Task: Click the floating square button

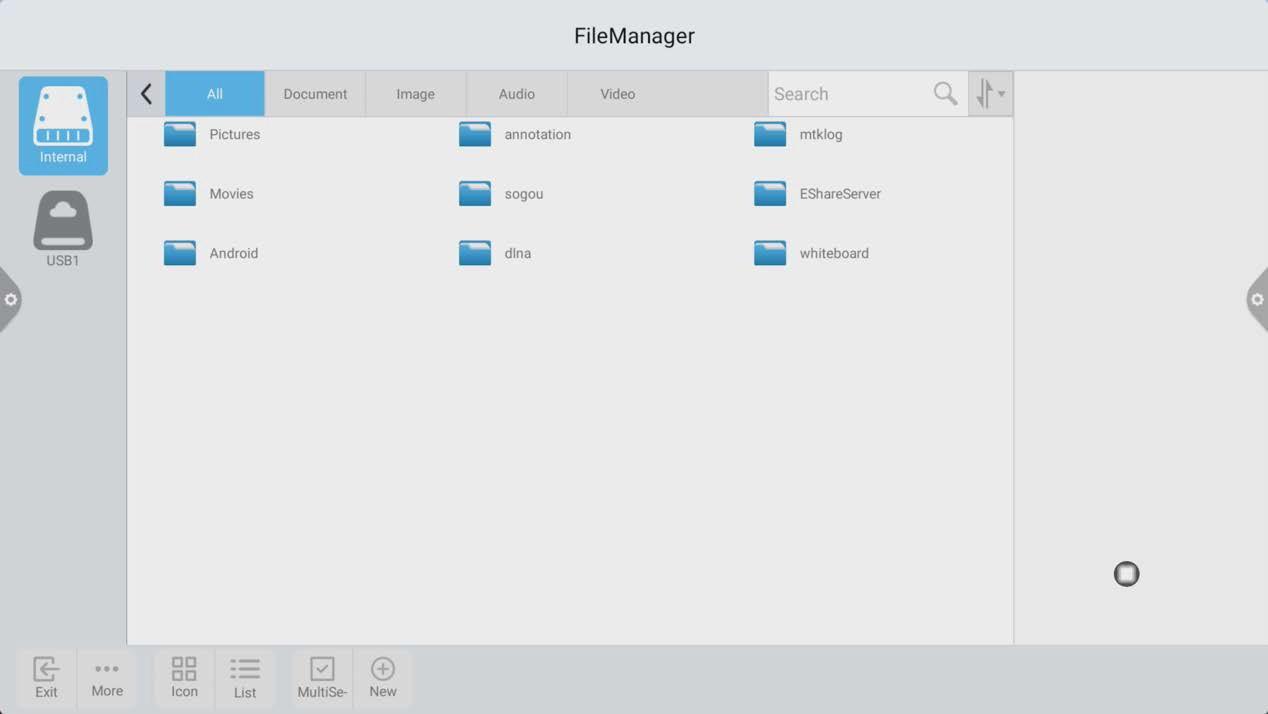Action: [x=1126, y=574]
